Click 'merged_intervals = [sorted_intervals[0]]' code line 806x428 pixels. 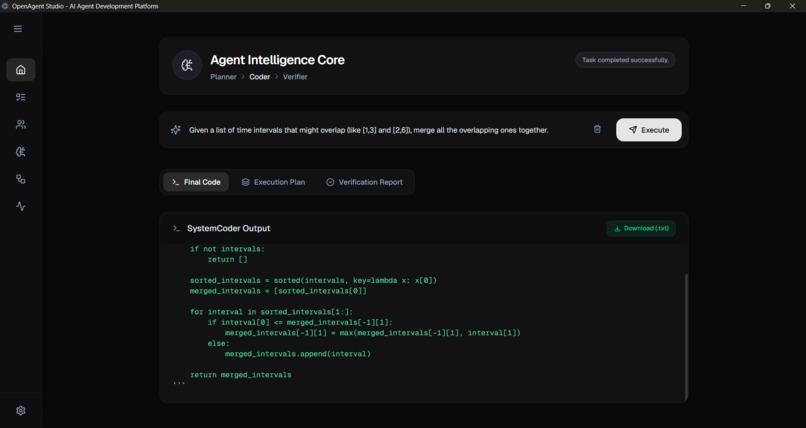pos(278,291)
